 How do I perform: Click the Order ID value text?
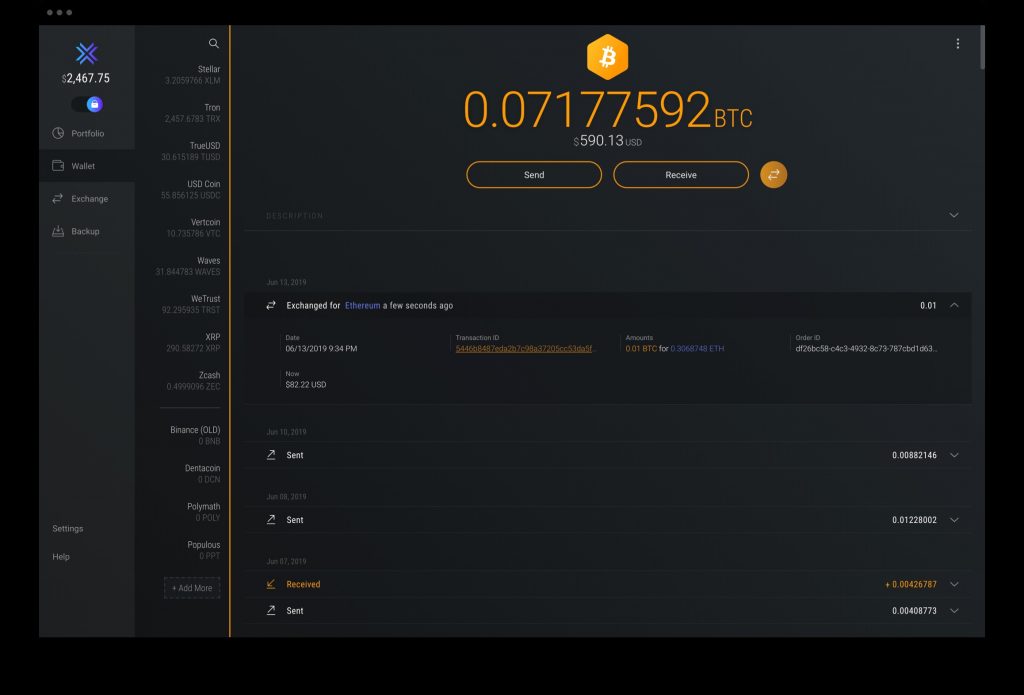point(866,349)
